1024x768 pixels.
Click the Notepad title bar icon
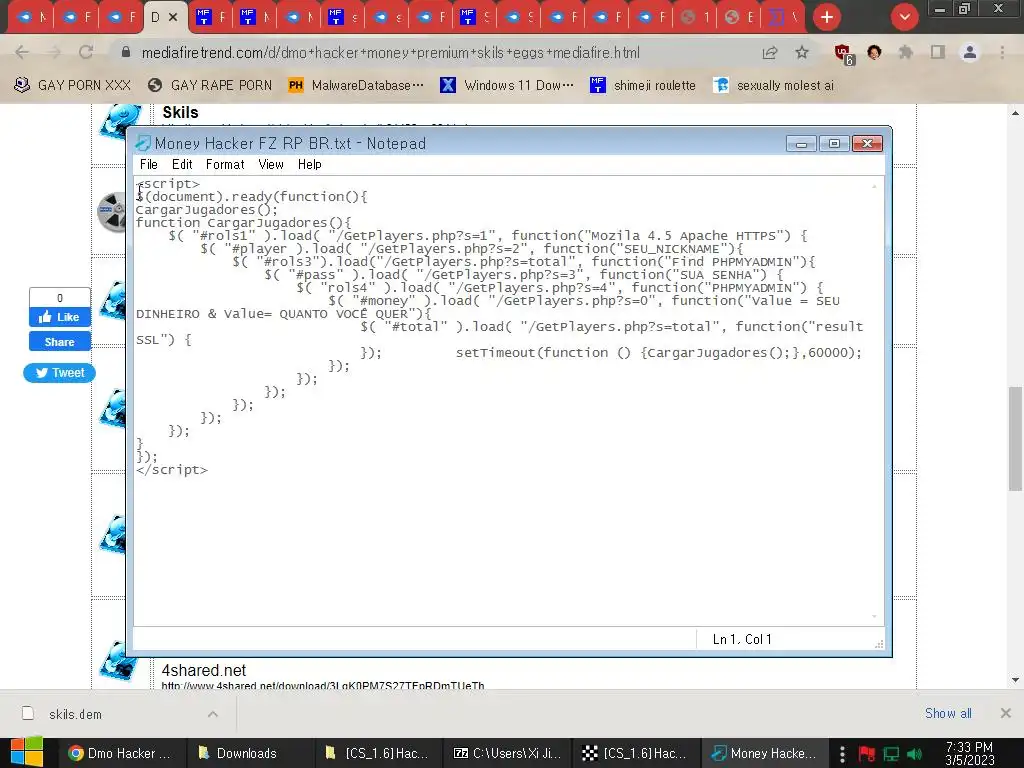[142, 143]
